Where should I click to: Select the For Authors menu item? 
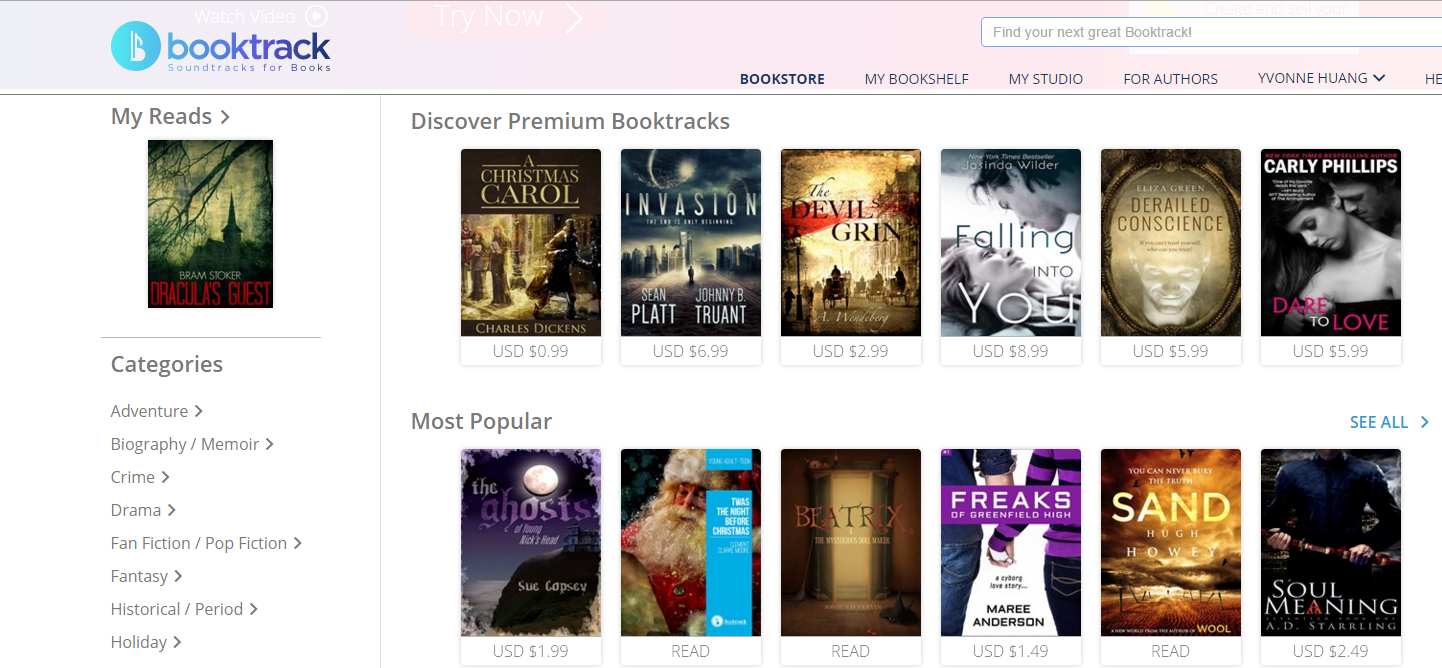point(1171,79)
